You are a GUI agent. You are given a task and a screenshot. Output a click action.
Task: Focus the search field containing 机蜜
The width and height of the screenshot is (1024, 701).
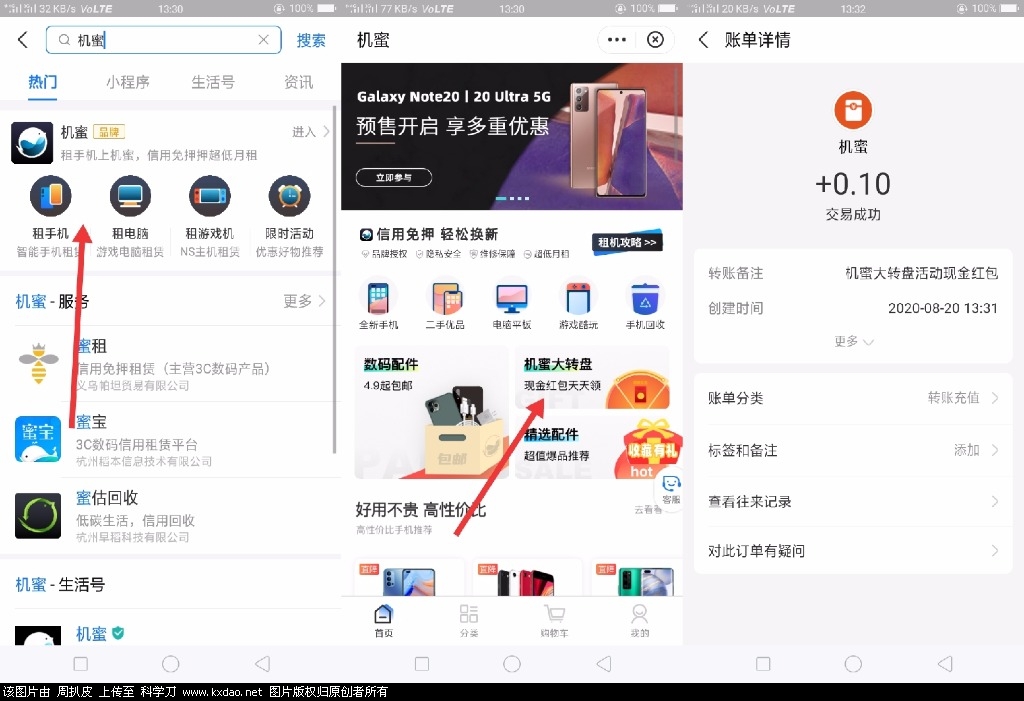coord(163,40)
